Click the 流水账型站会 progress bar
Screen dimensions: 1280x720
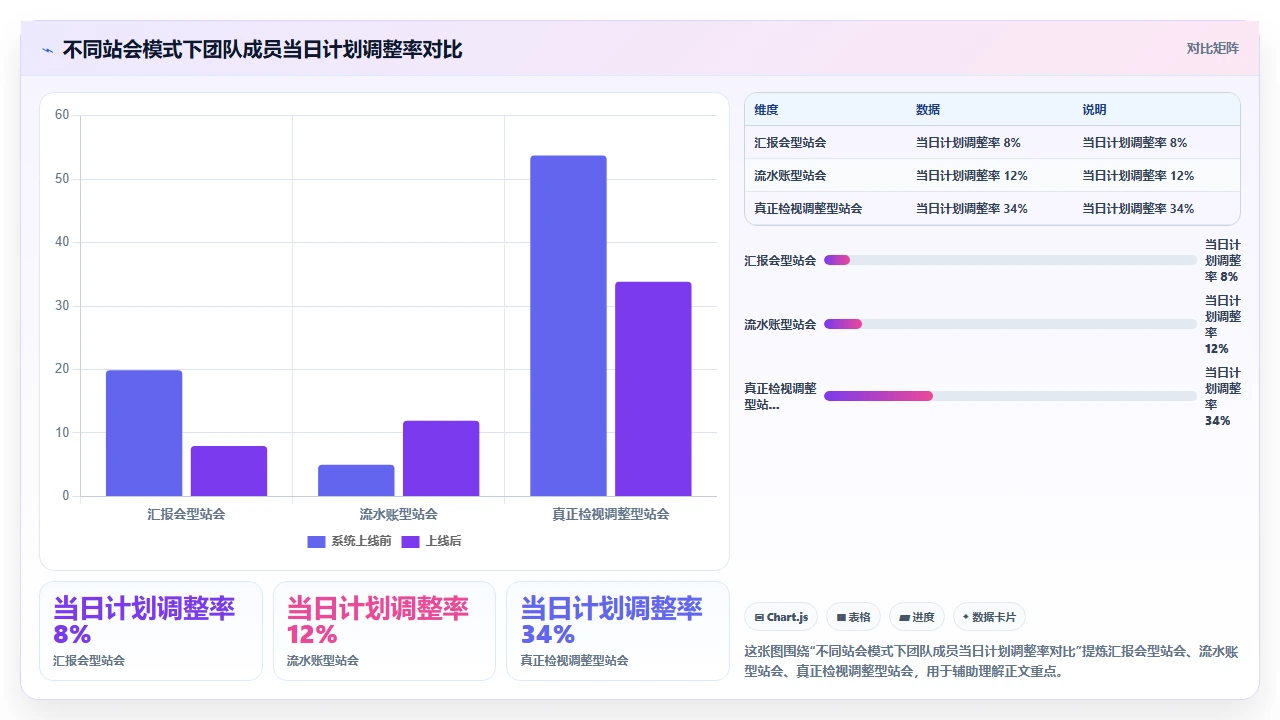[x=1010, y=324]
